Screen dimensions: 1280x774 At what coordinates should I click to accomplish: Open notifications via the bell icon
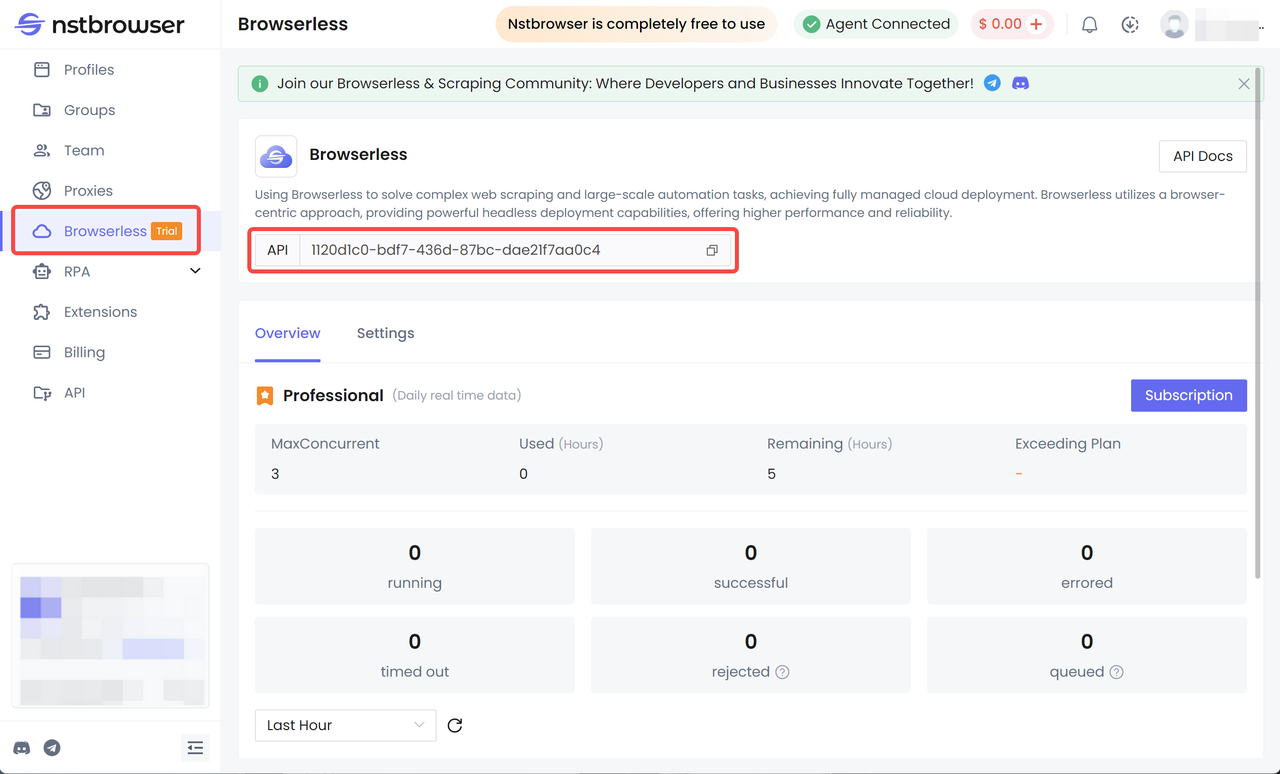click(x=1090, y=25)
